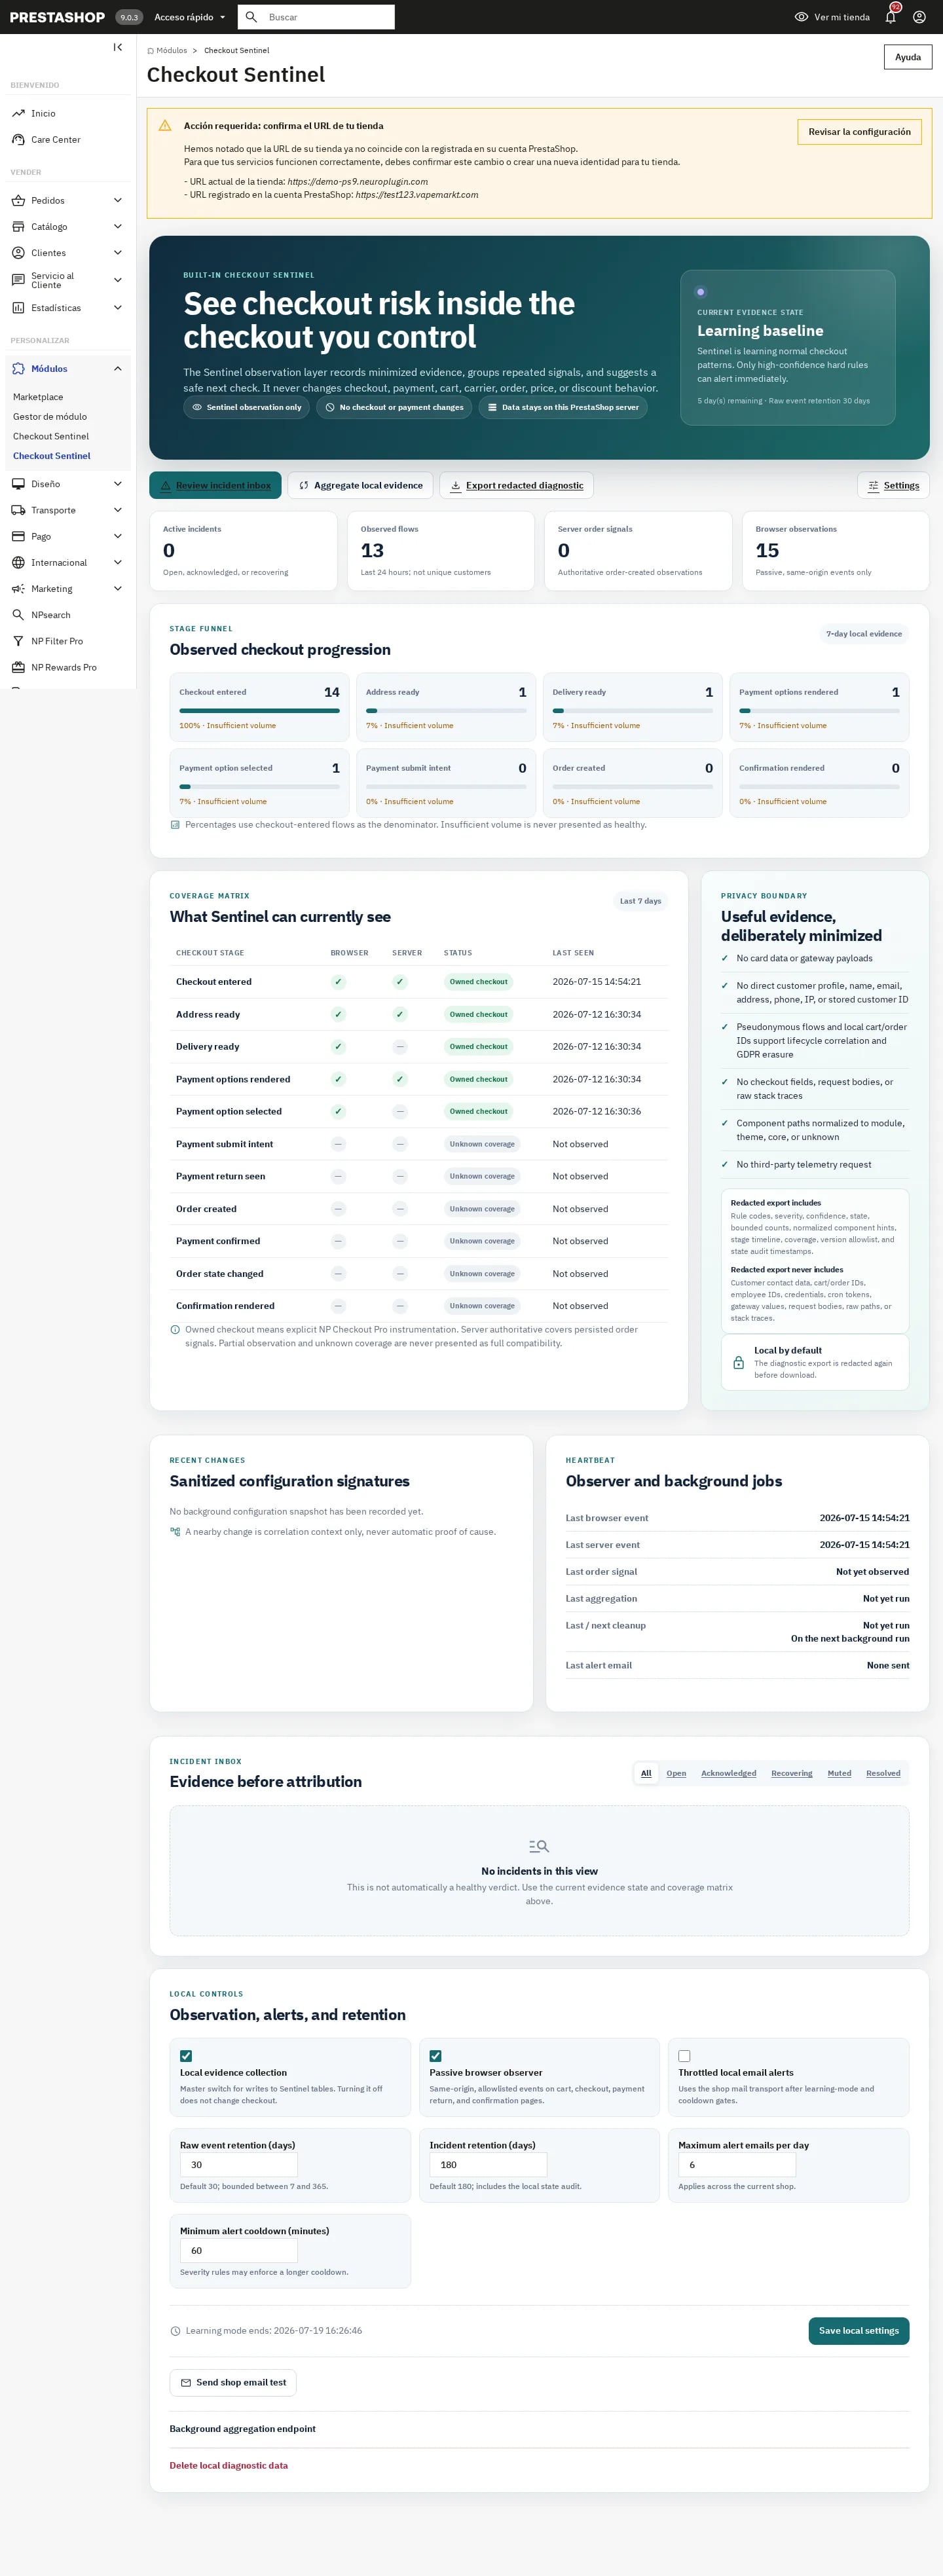The width and height of the screenshot is (943, 2576).
Task: Click warning triangle icon in alert banner
Action: pyautogui.click(x=165, y=126)
